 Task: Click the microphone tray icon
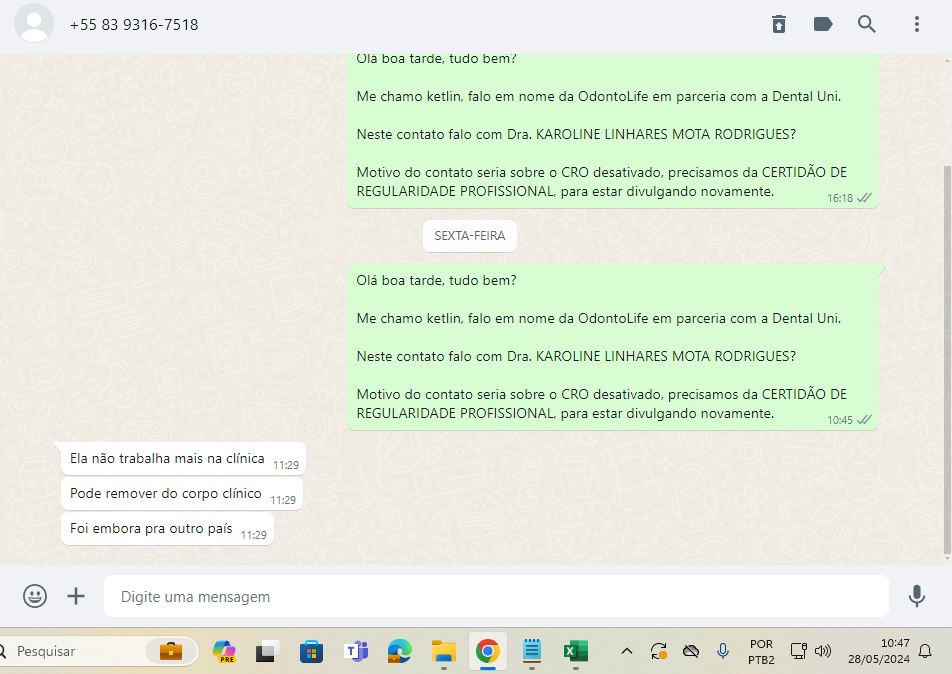point(722,652)
